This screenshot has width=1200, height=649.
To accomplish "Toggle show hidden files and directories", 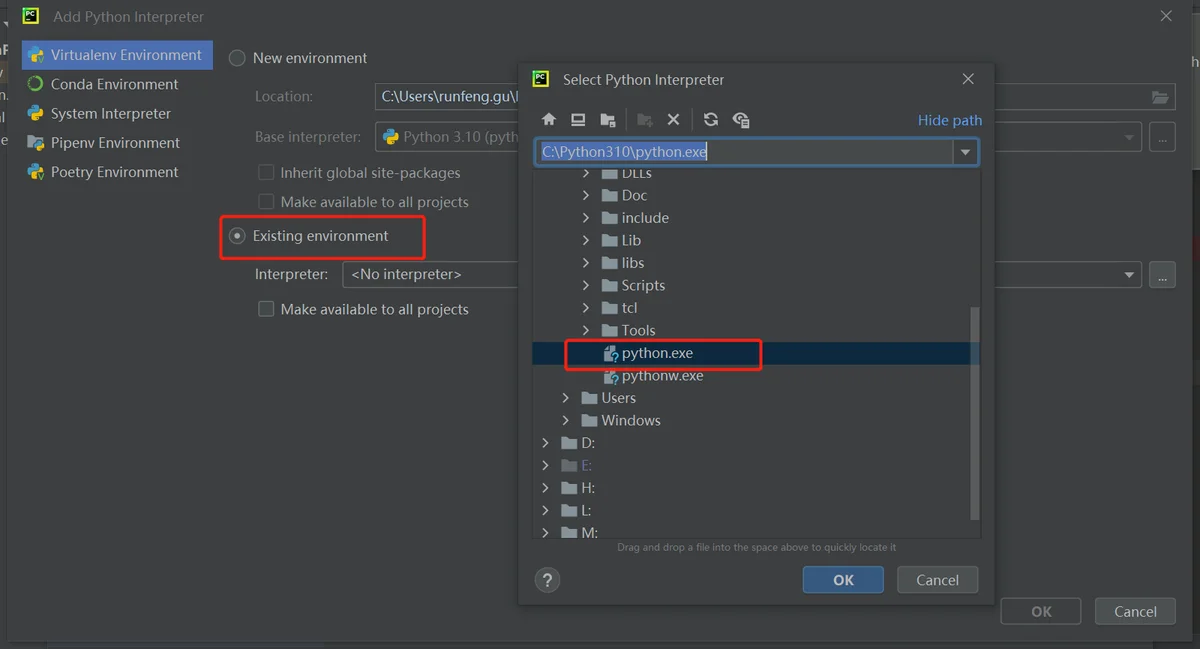I will point(741,120).
